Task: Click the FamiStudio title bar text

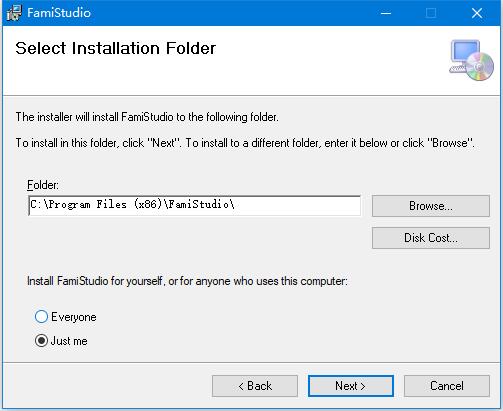Action: click(x=59, y=13)
